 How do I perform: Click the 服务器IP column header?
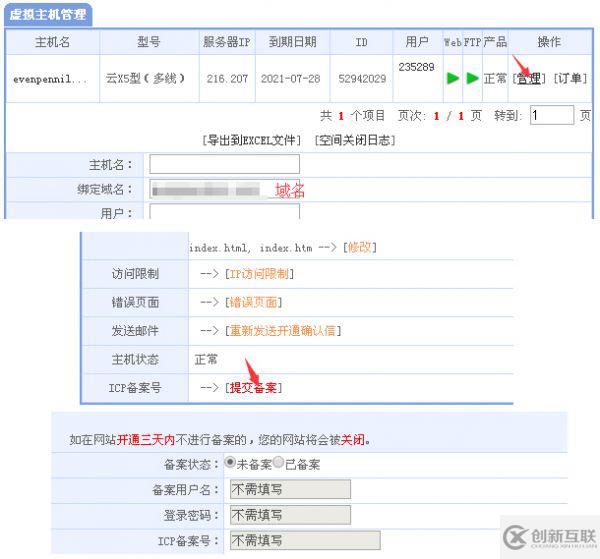click(x=227, y=42)
